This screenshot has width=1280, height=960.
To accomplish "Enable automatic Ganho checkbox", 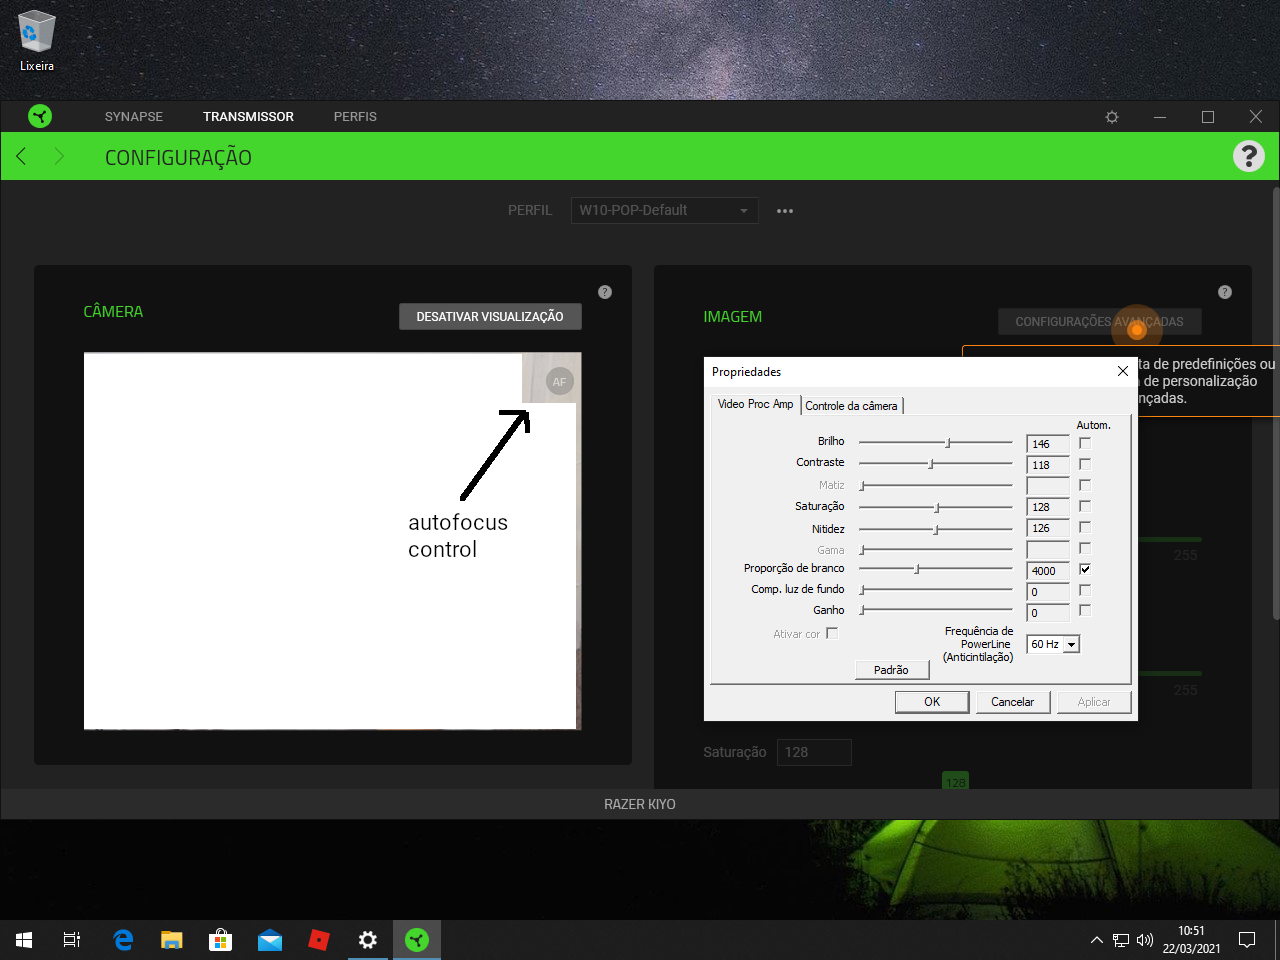I will [1085, 610].
